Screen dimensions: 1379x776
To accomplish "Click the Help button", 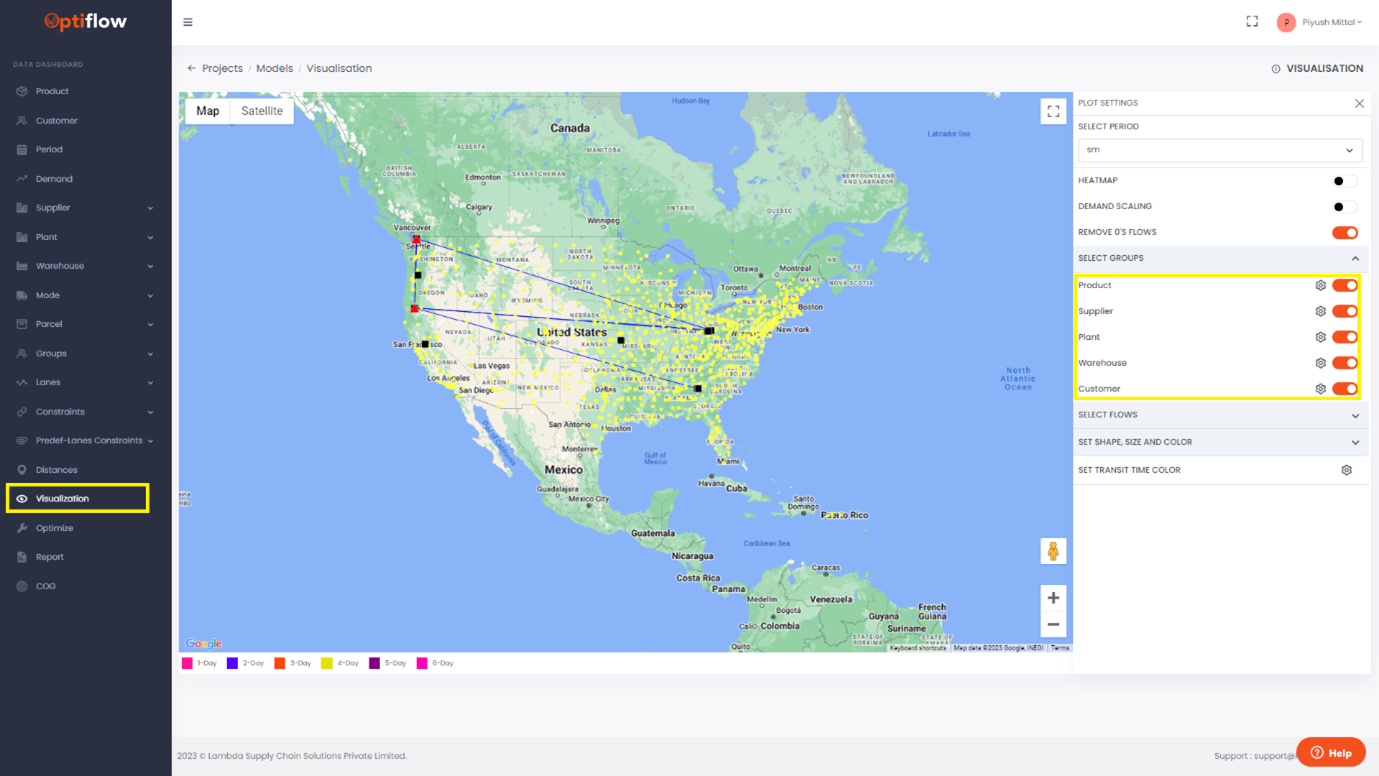I will pos(1330,752).
